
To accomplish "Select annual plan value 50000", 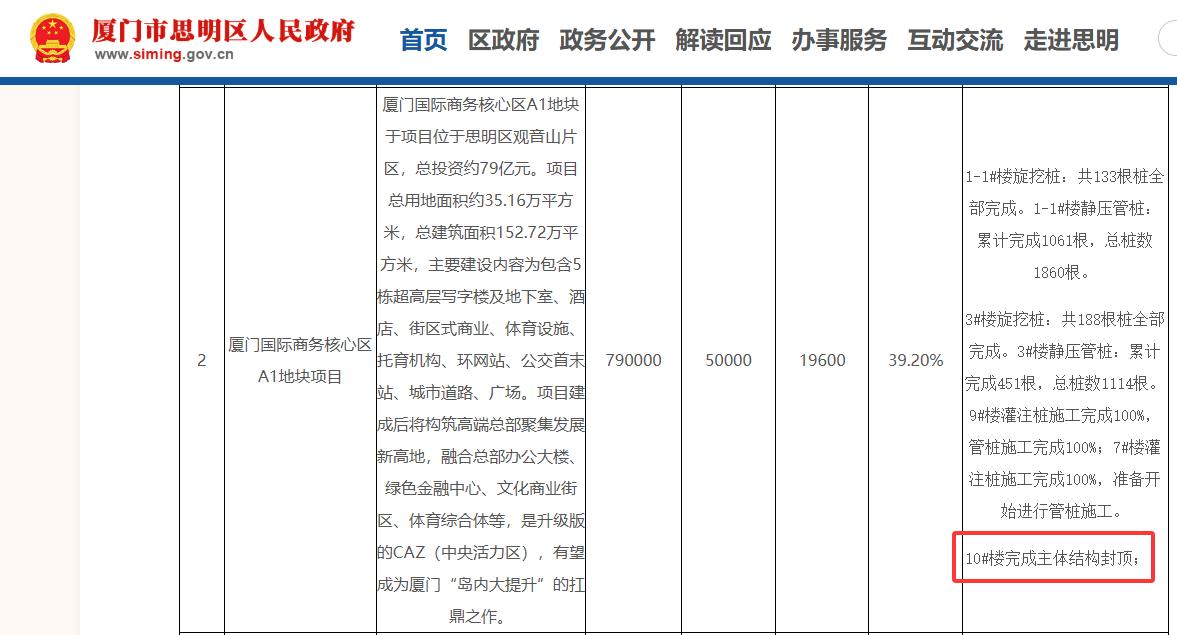I will (x=728, y=360).
